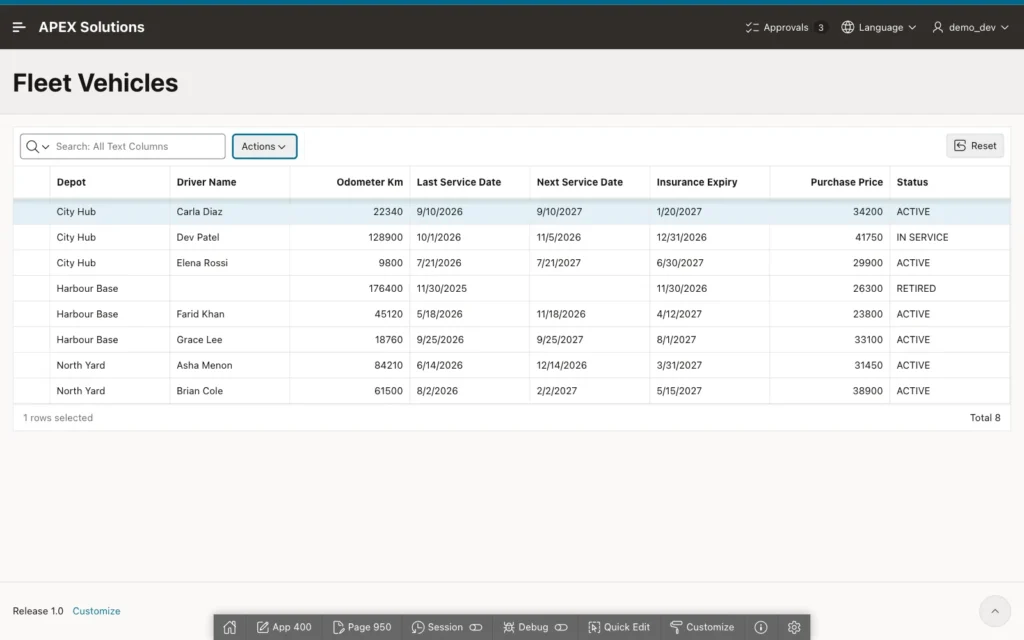This screenshot has width=1024, height=640.
Task: Toggle the Session switch in developer toolbar
Action: pyautogui.click(x=476, y=627)
